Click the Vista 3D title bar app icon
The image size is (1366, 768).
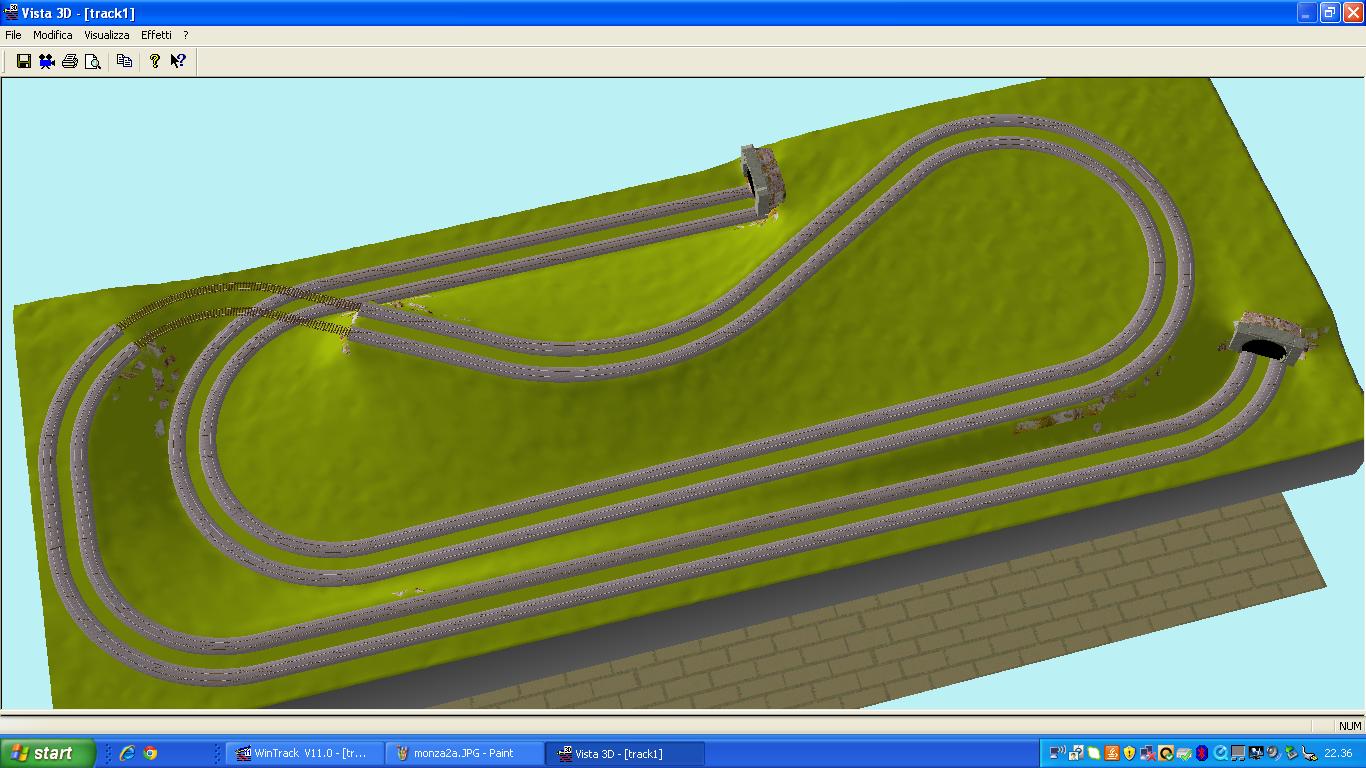point(11,12)
